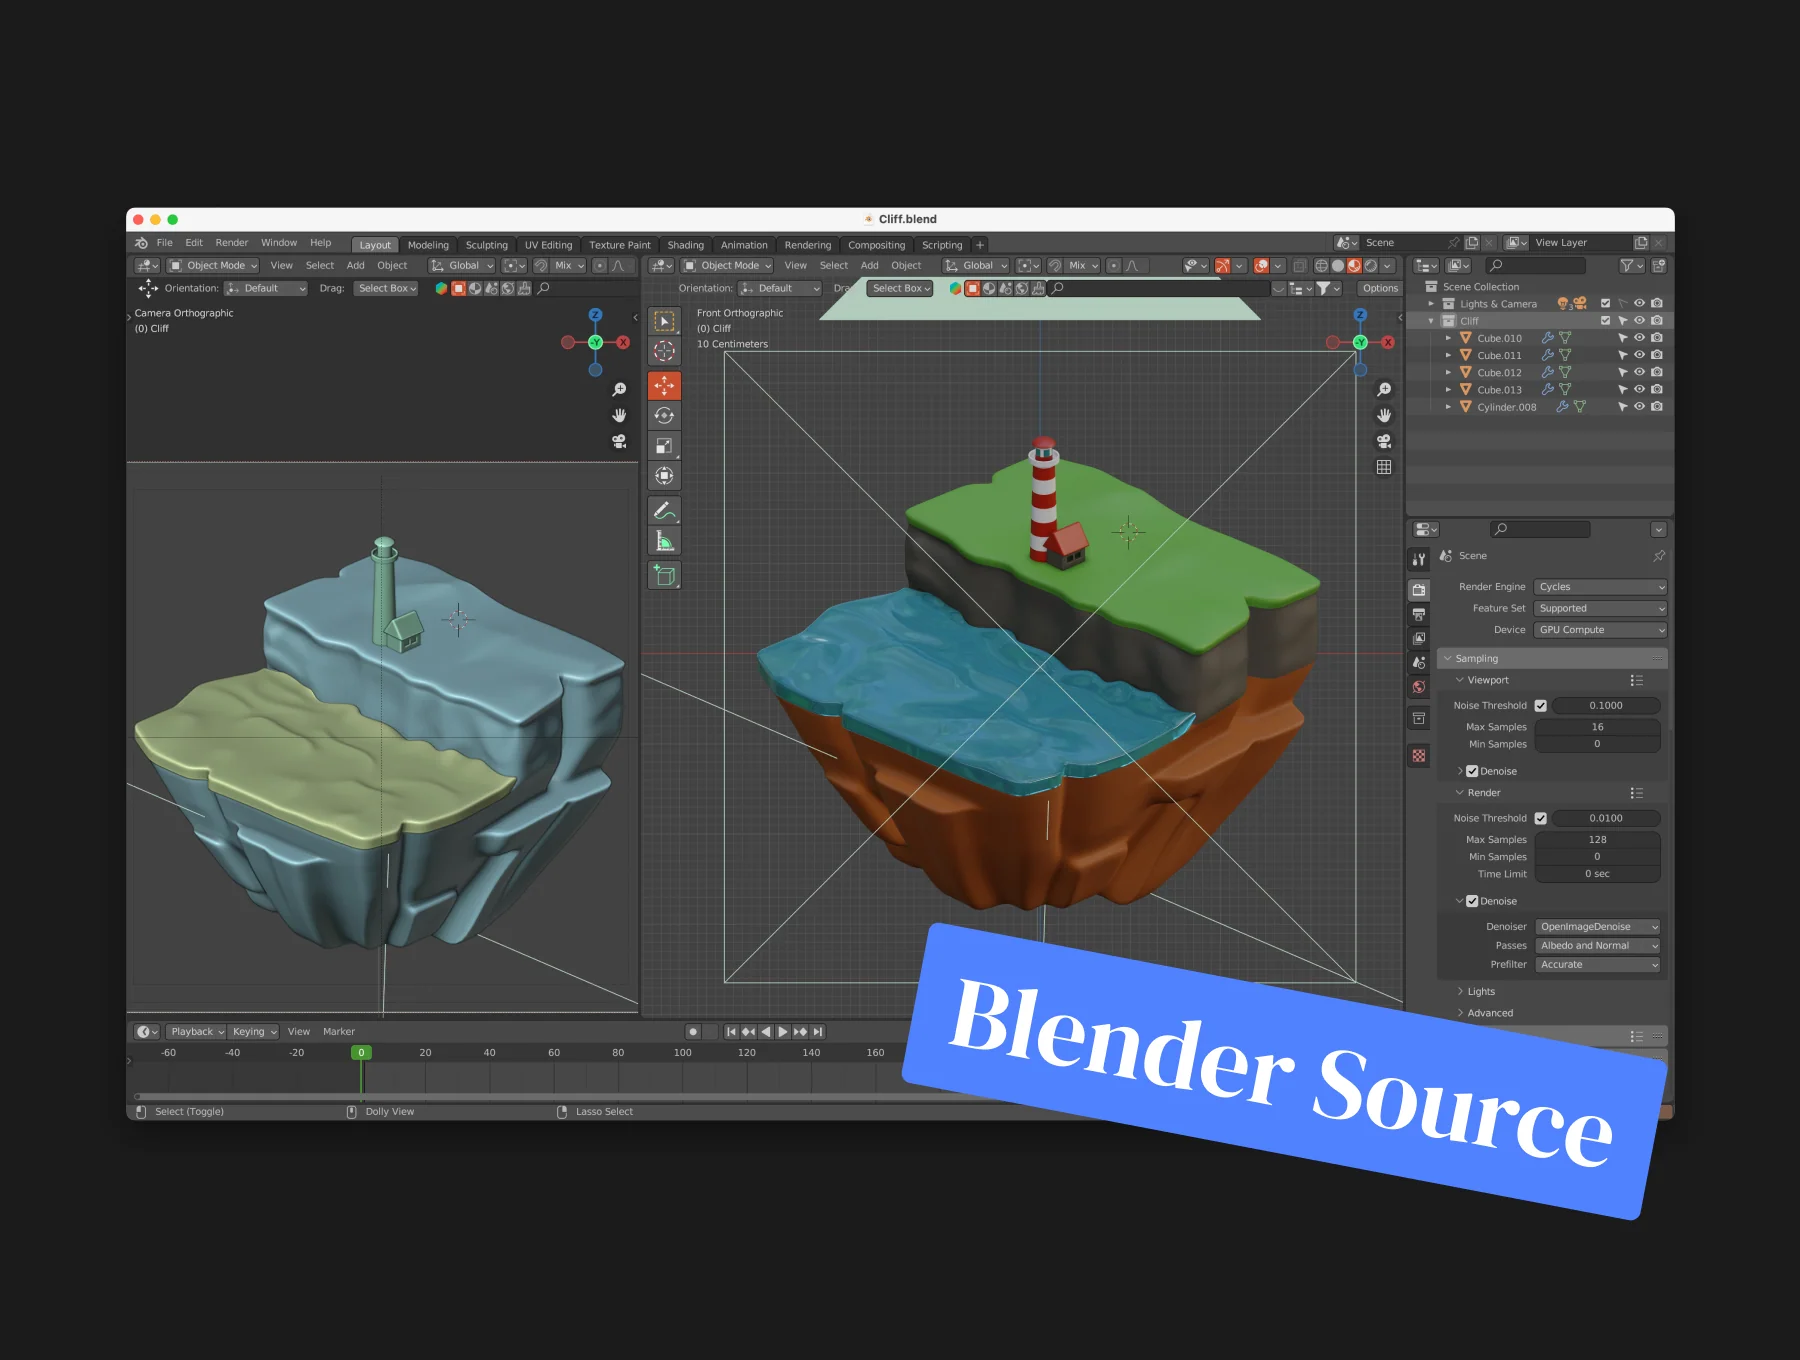Expand the Lights panel

pyautogui.click(x=1460, y=992)
